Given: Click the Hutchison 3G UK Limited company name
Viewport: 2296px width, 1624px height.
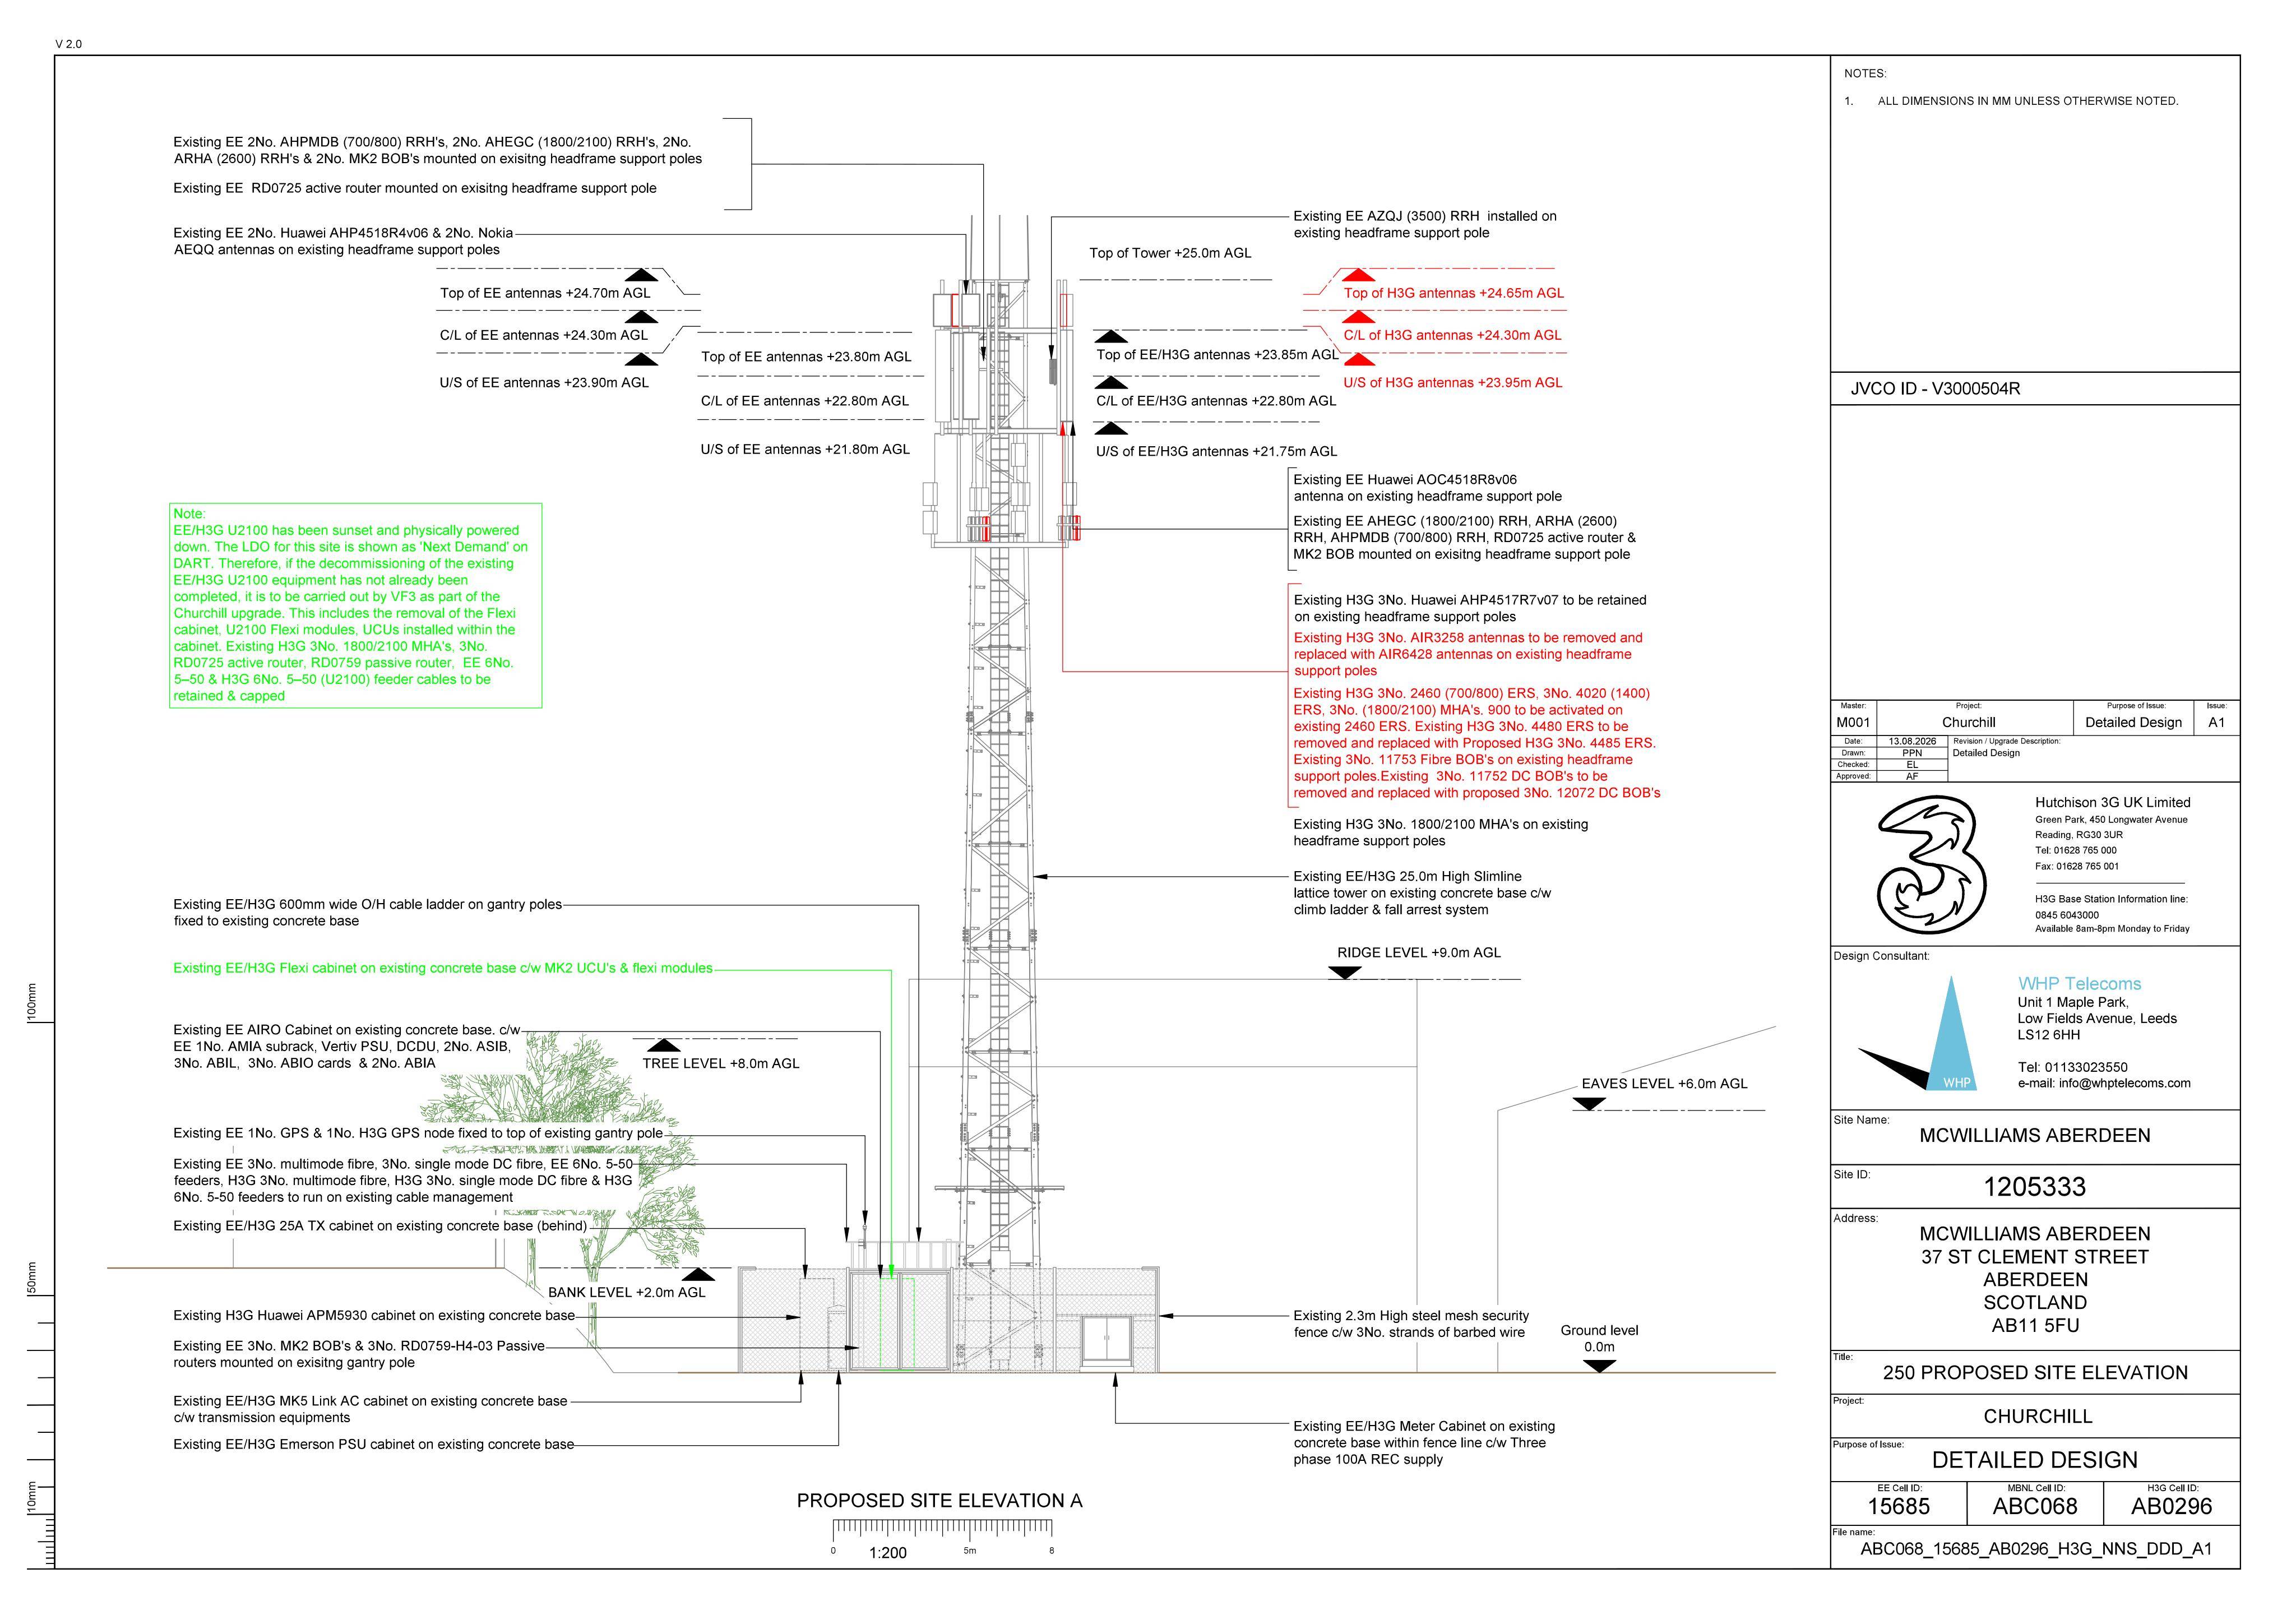Looking at the screenshot, I should coord(2112,802).
